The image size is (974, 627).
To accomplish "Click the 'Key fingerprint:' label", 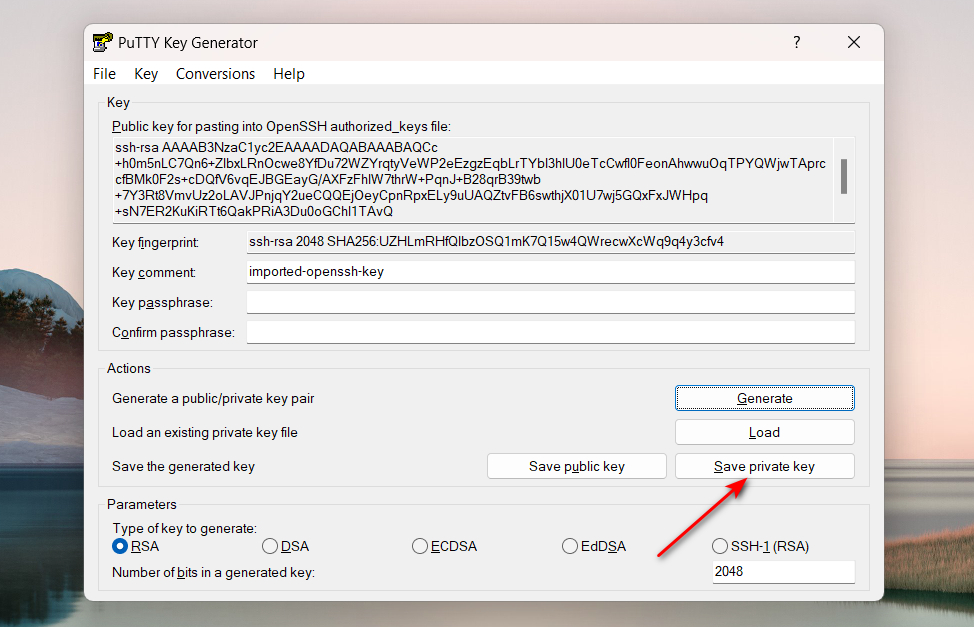I will click(155, 242).
